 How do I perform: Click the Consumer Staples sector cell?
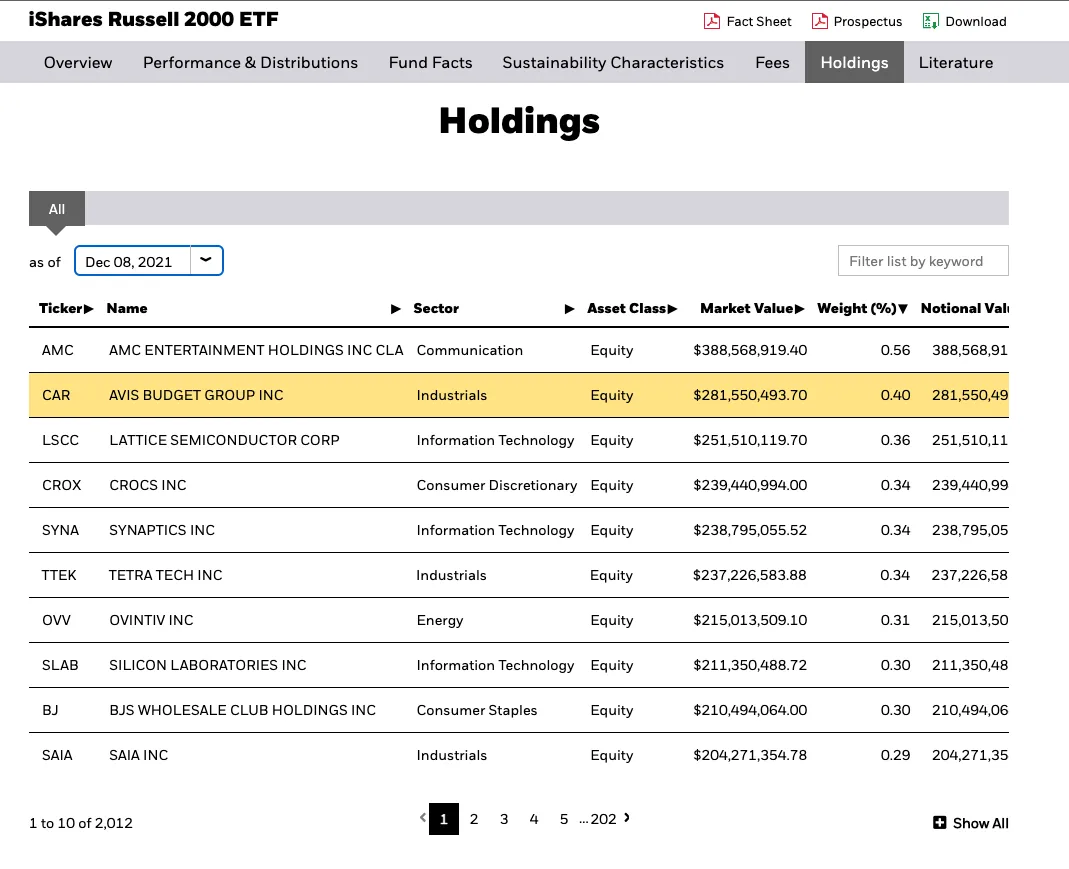click(x=477, y=710)
